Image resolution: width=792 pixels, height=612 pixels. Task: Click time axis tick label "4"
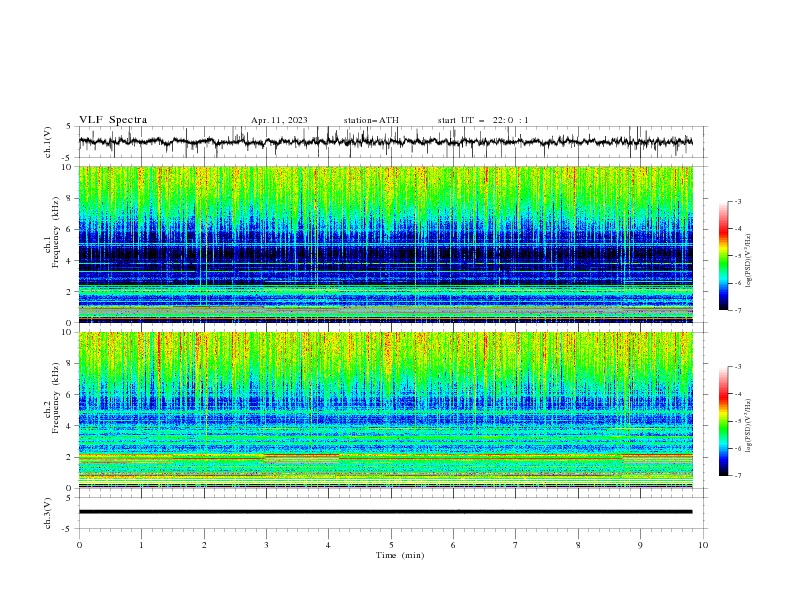click(x=328, y=545)
